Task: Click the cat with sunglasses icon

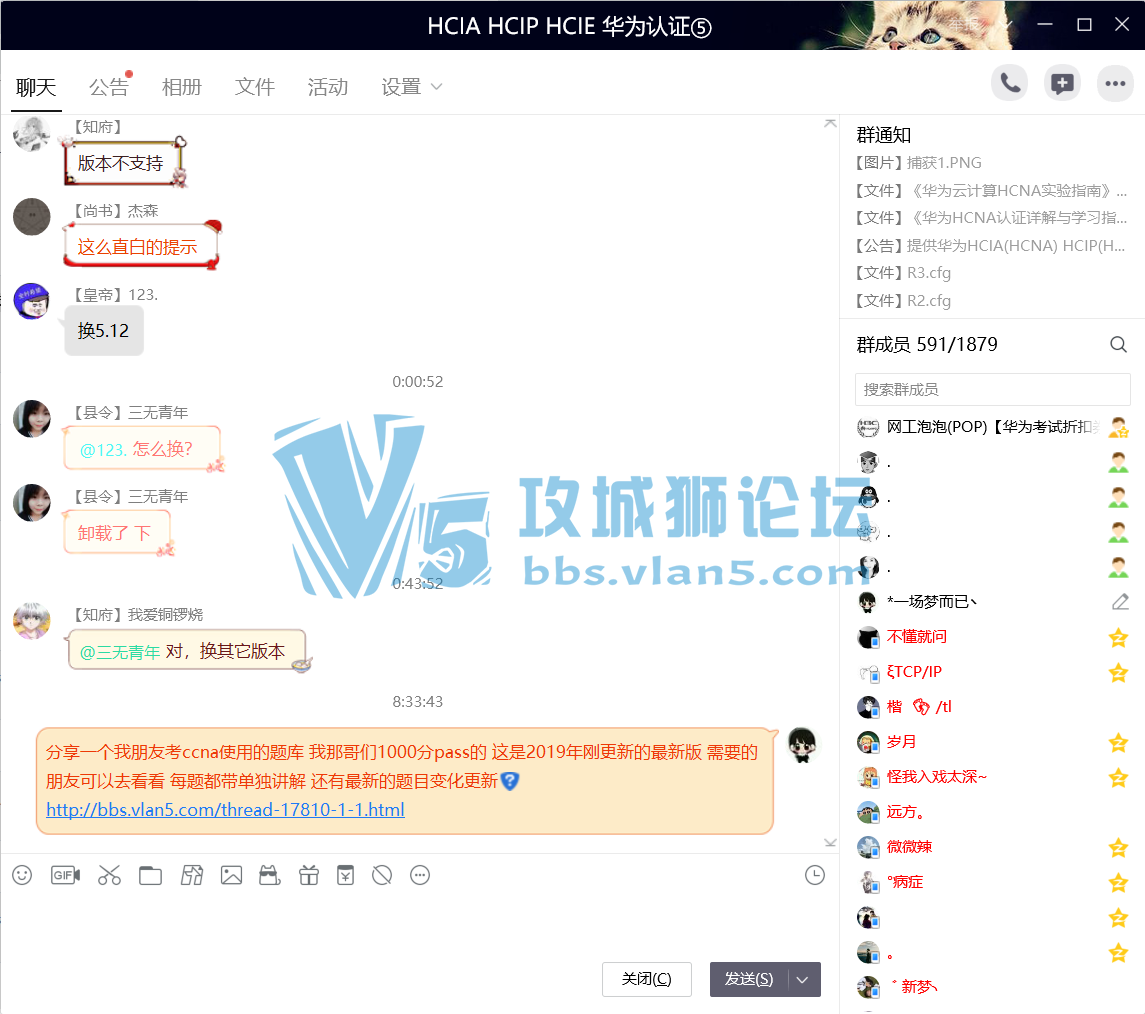Action: 269,875
